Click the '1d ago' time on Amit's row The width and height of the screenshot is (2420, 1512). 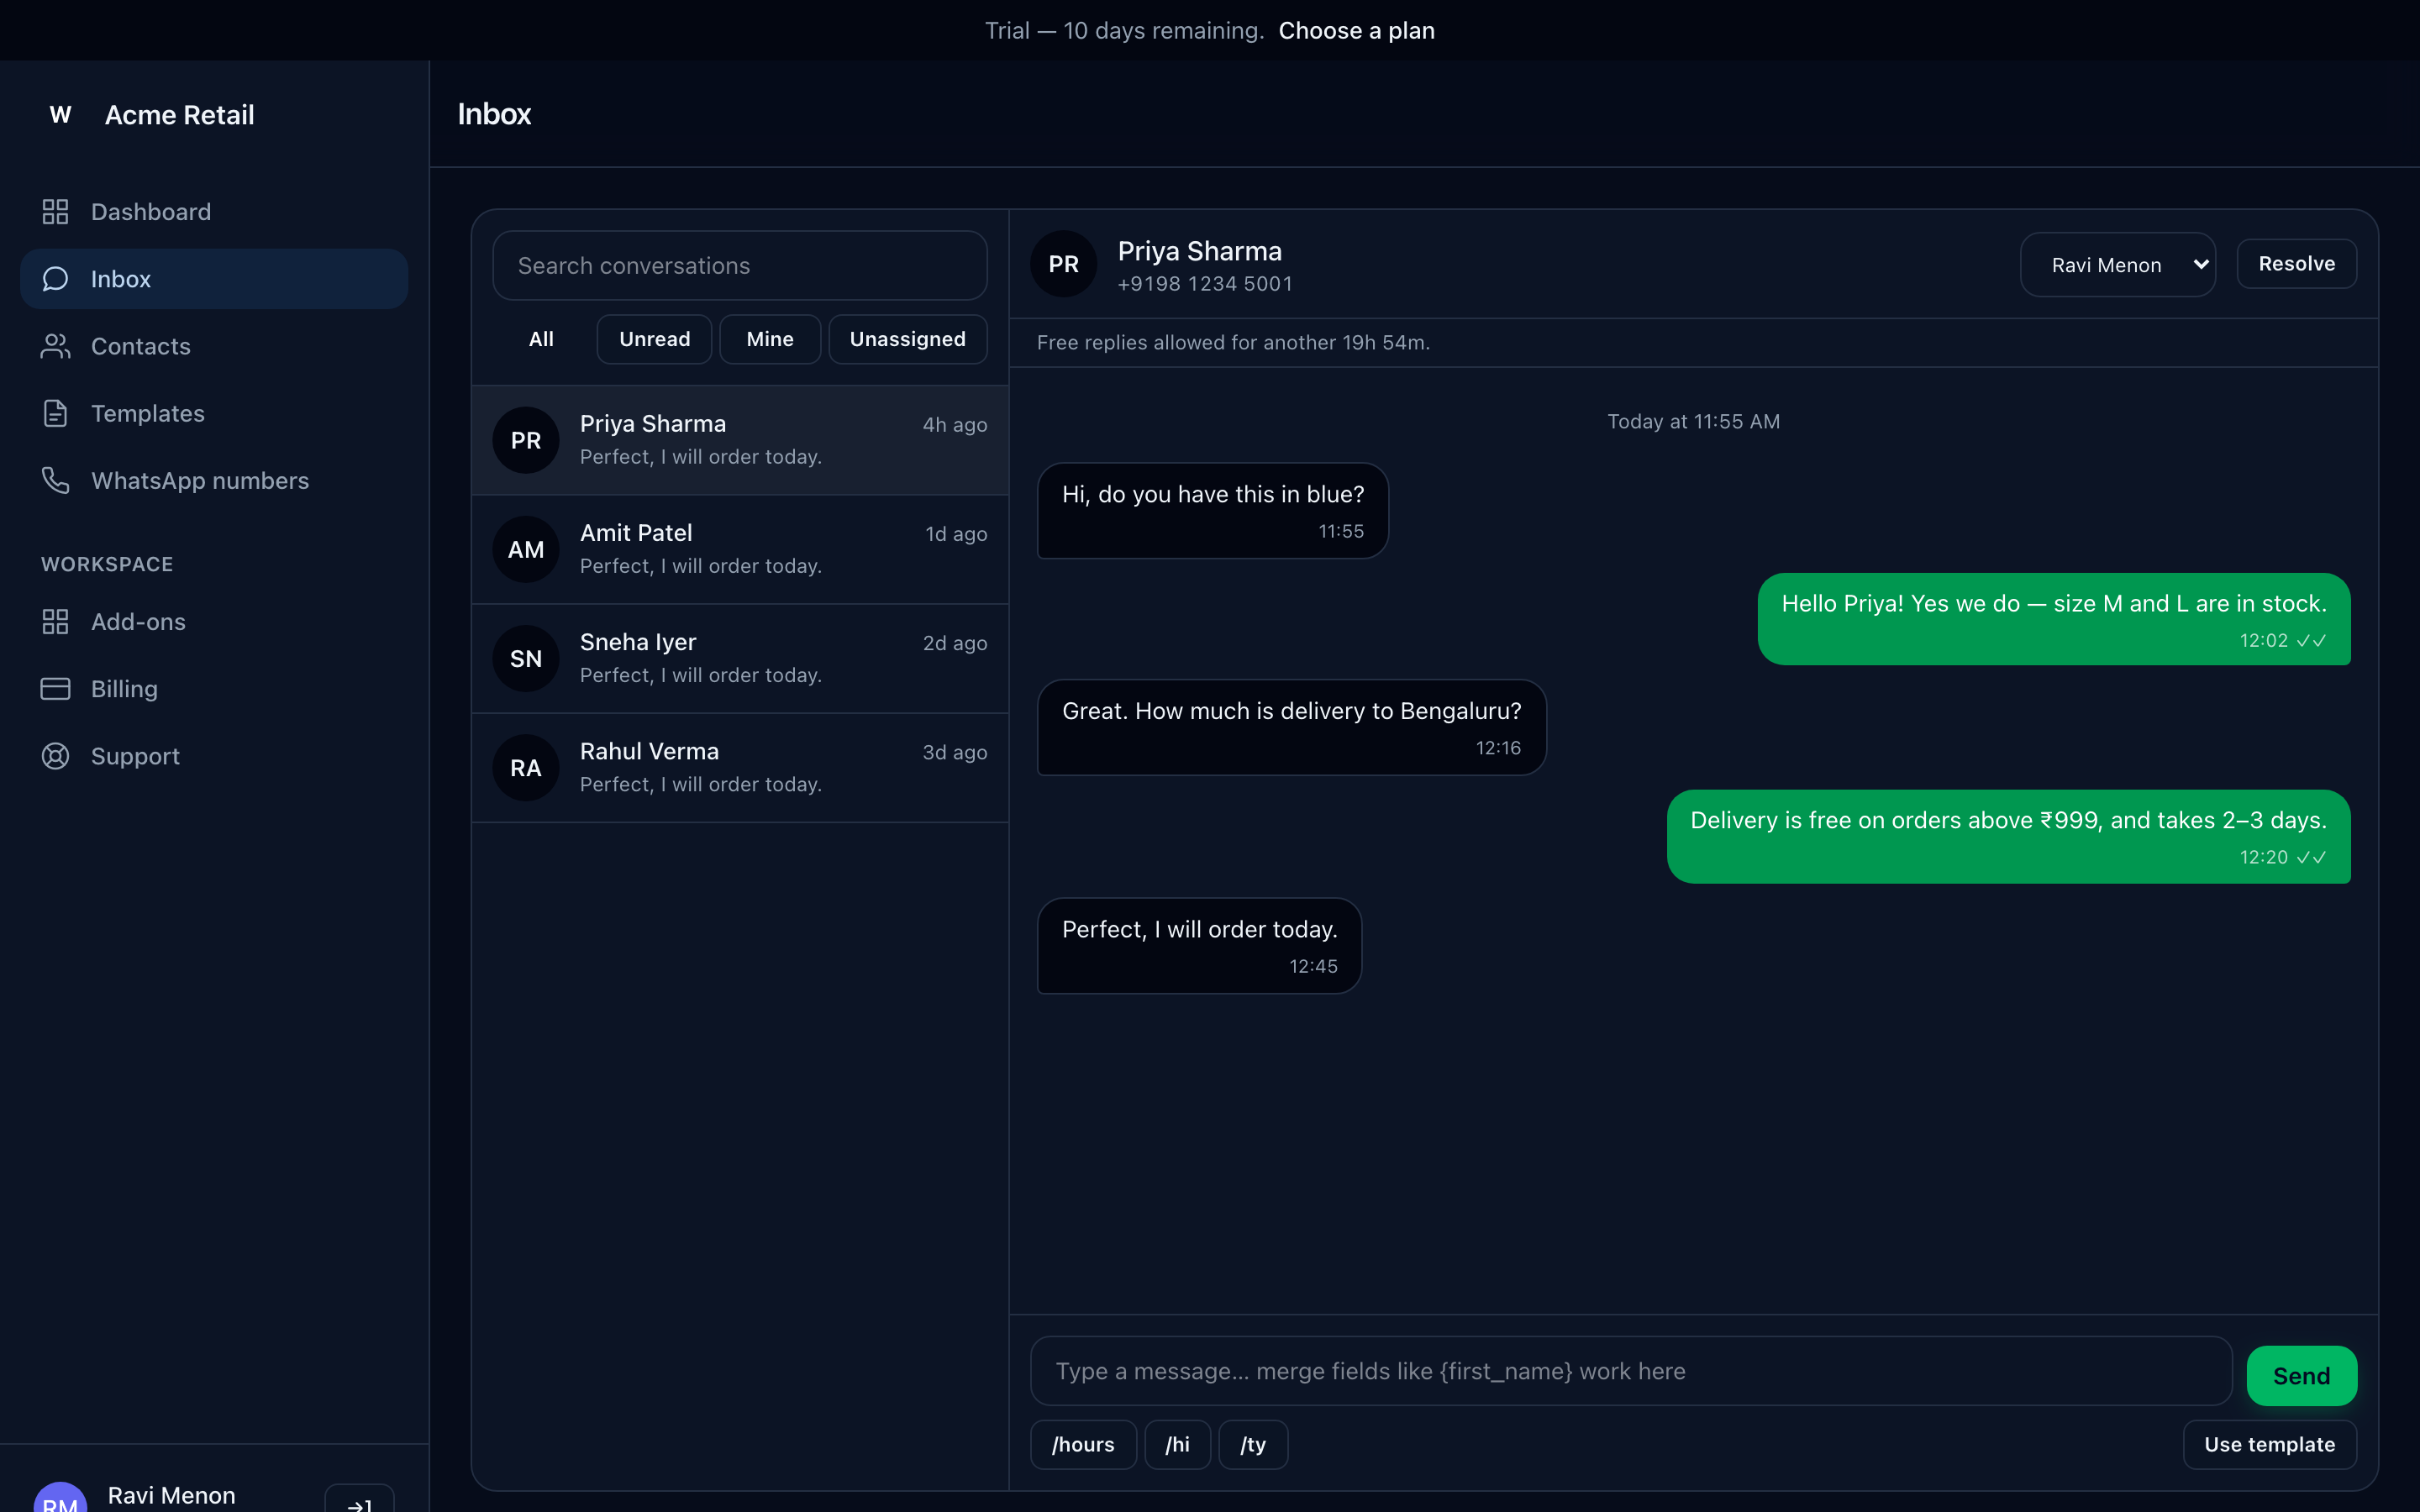coord(956,533)
